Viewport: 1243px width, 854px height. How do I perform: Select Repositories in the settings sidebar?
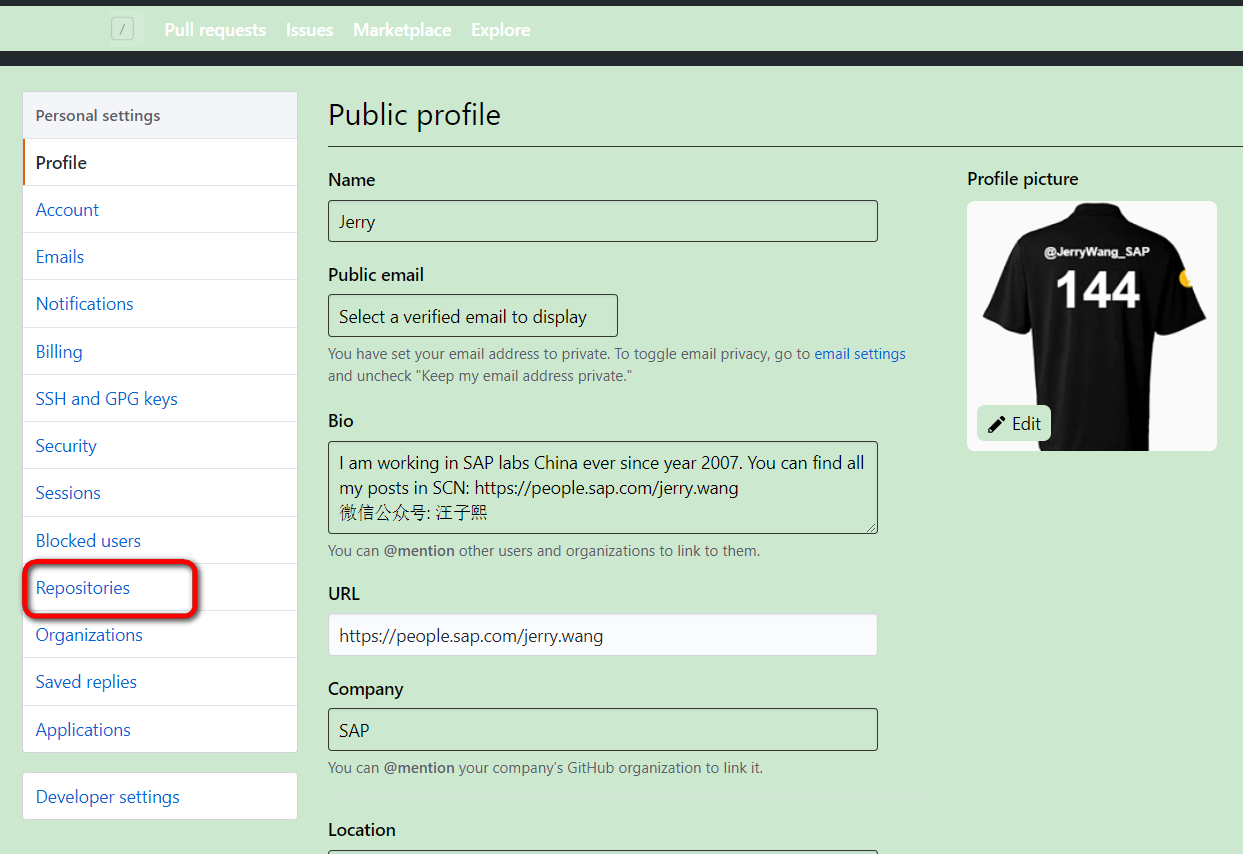[83, 588]
